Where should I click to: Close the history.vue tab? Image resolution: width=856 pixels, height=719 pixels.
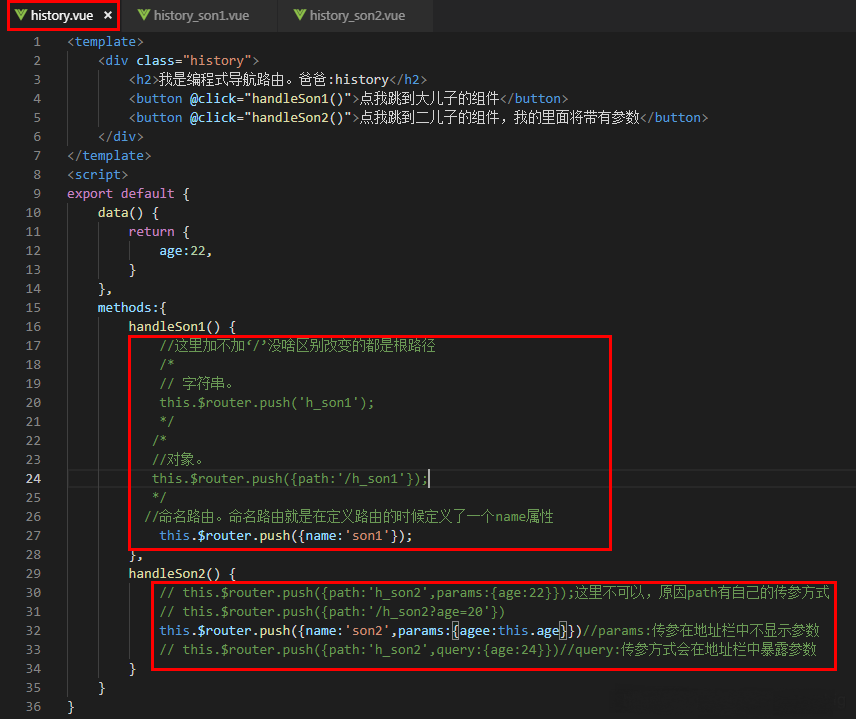[108, 15]
